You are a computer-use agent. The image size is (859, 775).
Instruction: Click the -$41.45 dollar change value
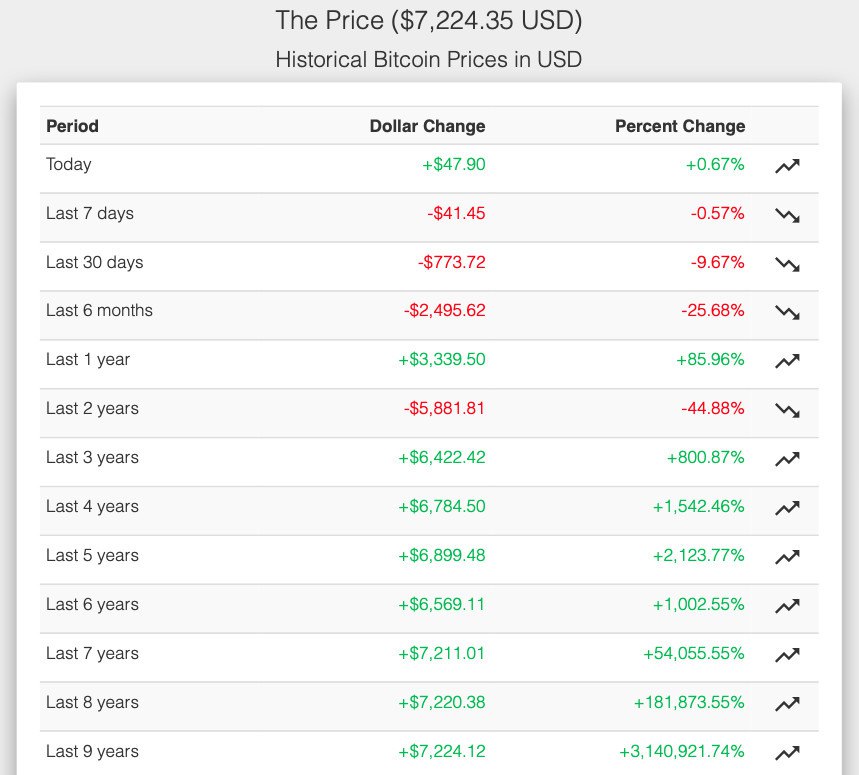[x=456, y=213]
